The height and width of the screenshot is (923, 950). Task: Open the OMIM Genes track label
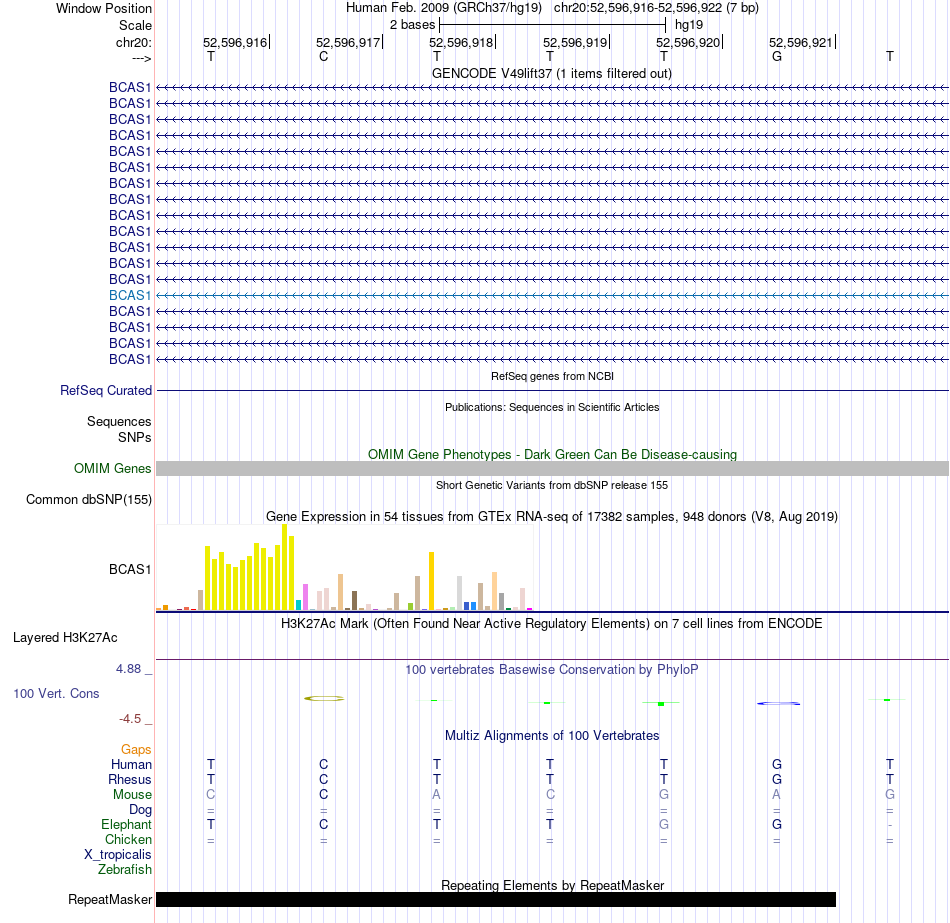coord(112,468)
